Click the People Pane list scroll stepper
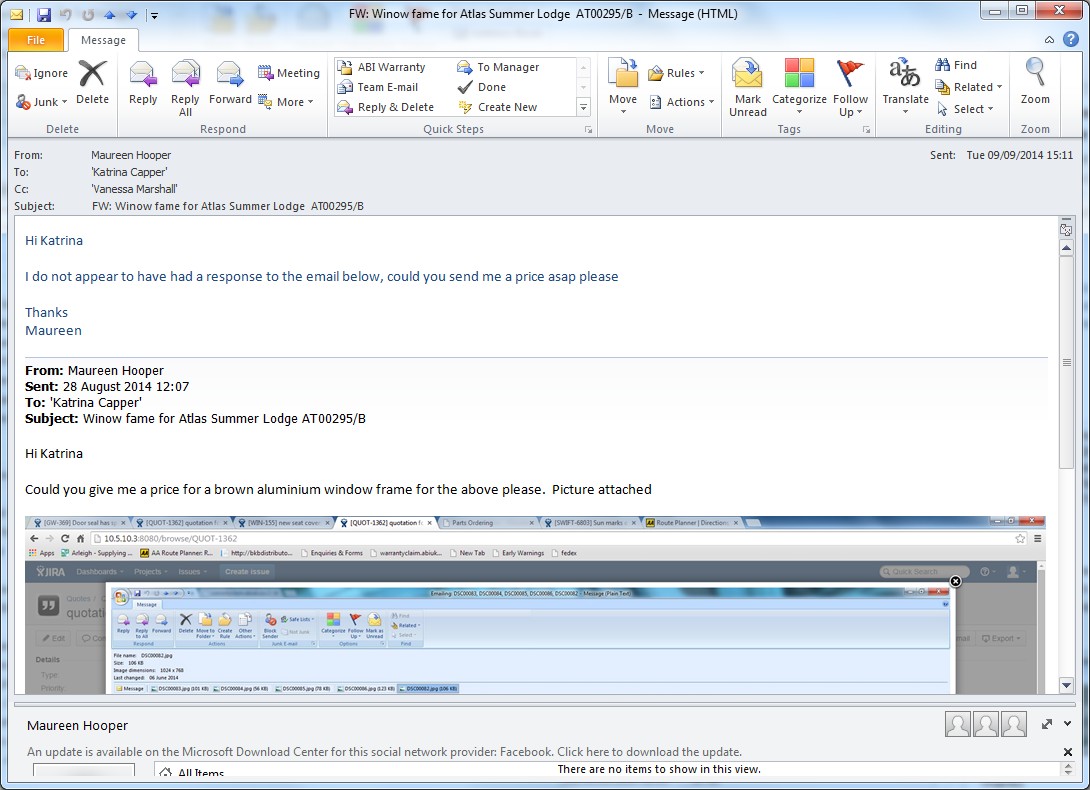The image size is (1090, 790). (x=1068, y=768)
